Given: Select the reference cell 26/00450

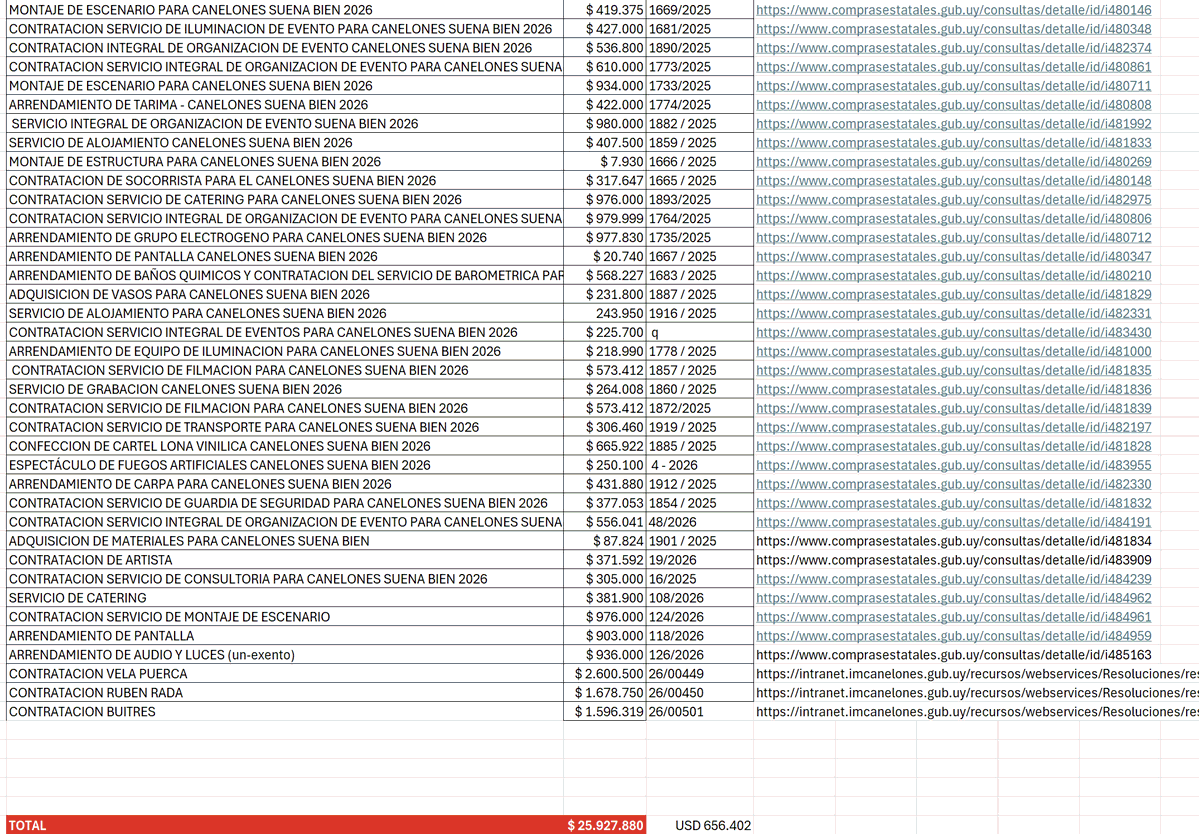Looking at the screenshot, I should [700, 693].
